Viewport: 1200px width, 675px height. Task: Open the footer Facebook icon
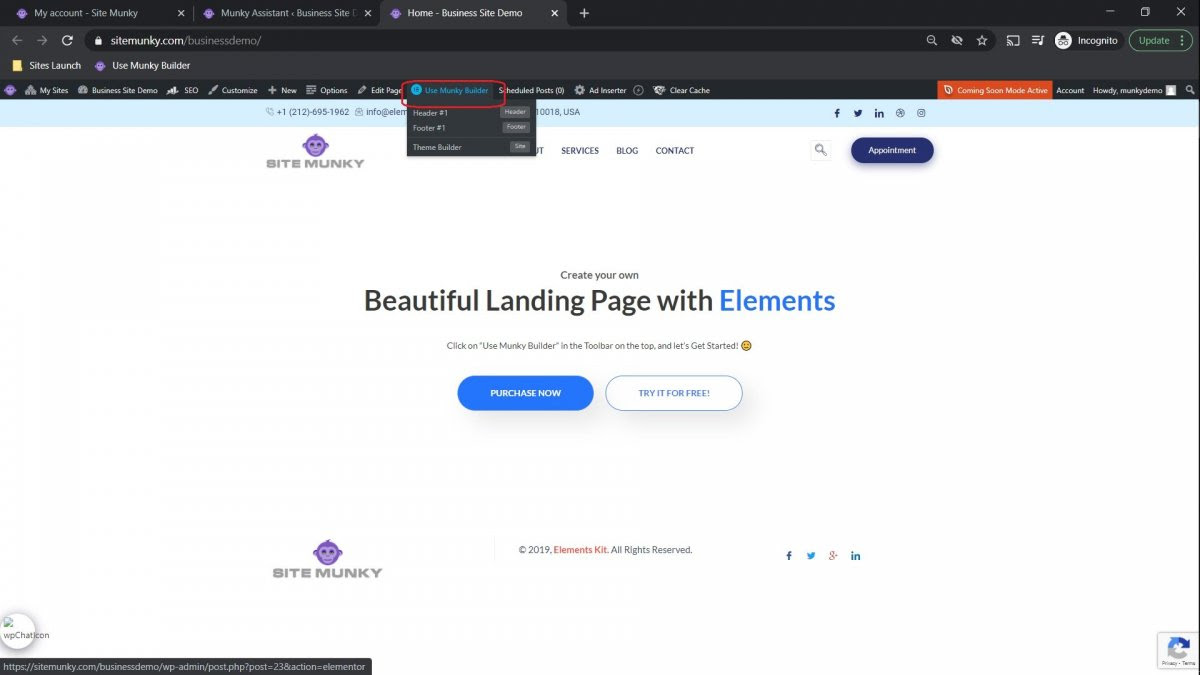coord(789,556)
